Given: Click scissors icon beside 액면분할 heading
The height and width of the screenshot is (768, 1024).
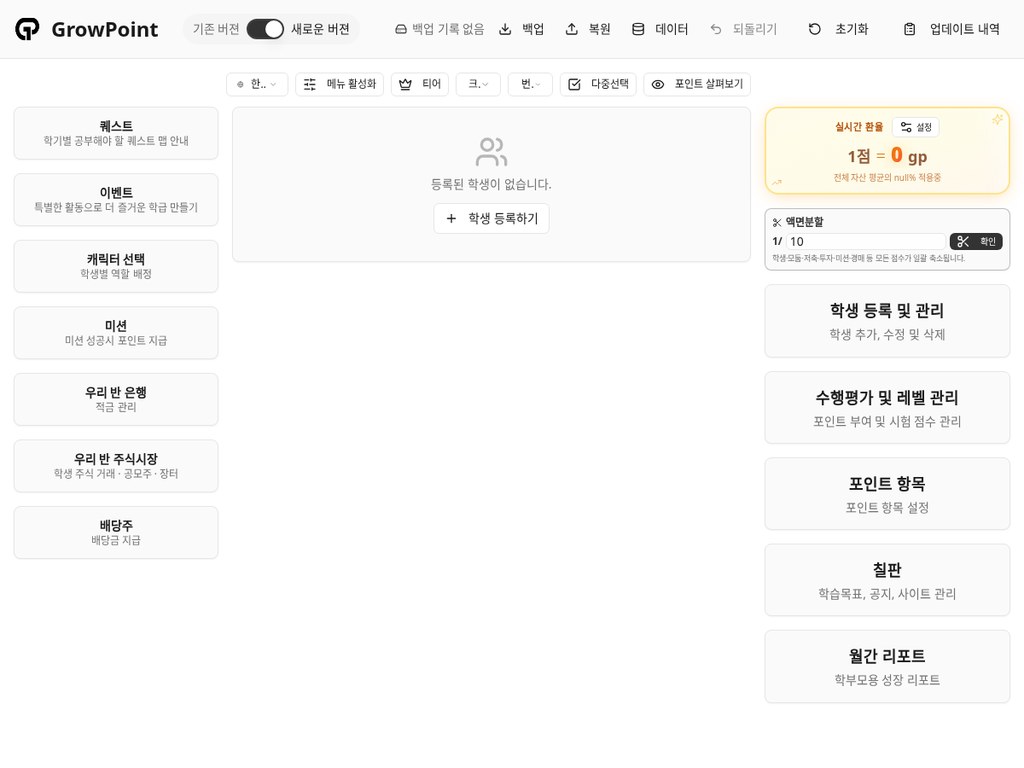Looking at the screenshot, I should pos(777,223).
